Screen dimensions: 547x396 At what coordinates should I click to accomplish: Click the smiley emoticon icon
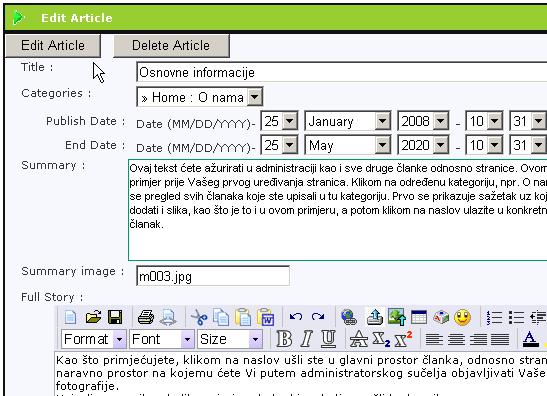coord(463,317)
